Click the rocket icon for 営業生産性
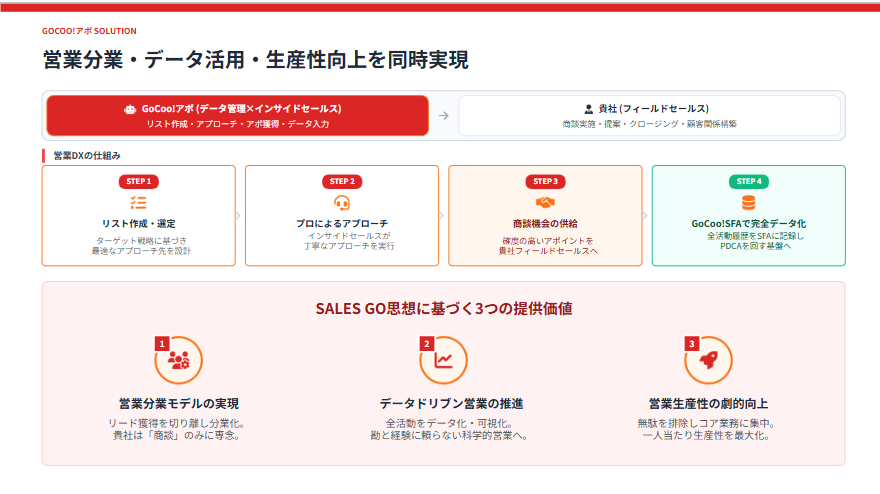Image resolution: width=880 pixels, height=494 pixels. [708, 360]
